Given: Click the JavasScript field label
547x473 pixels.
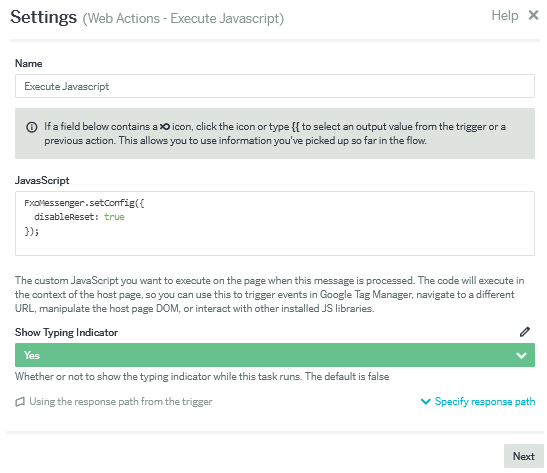Looking at the screenshot, I should (x=42, y=180).
